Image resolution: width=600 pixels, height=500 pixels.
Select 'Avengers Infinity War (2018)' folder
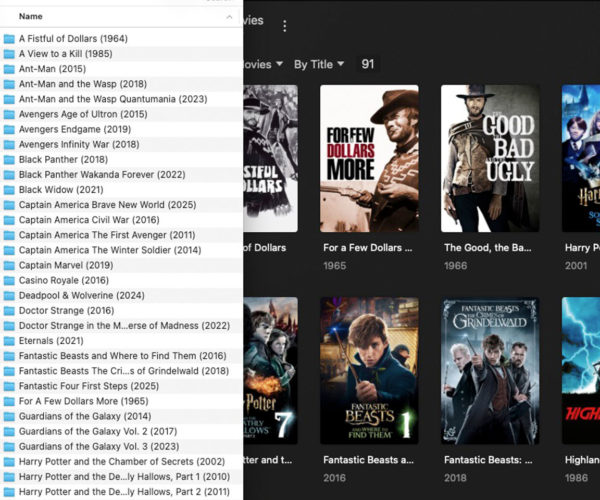pyautogui.click(x=121, y=144)
